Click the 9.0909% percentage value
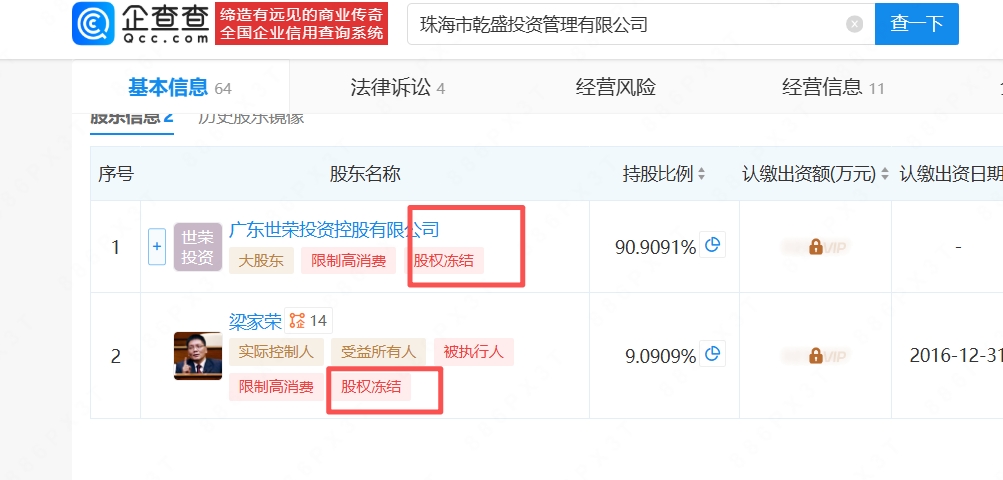Image resolution: width=1003 pixels, height=480 pixels. click(x=660, y=356)
